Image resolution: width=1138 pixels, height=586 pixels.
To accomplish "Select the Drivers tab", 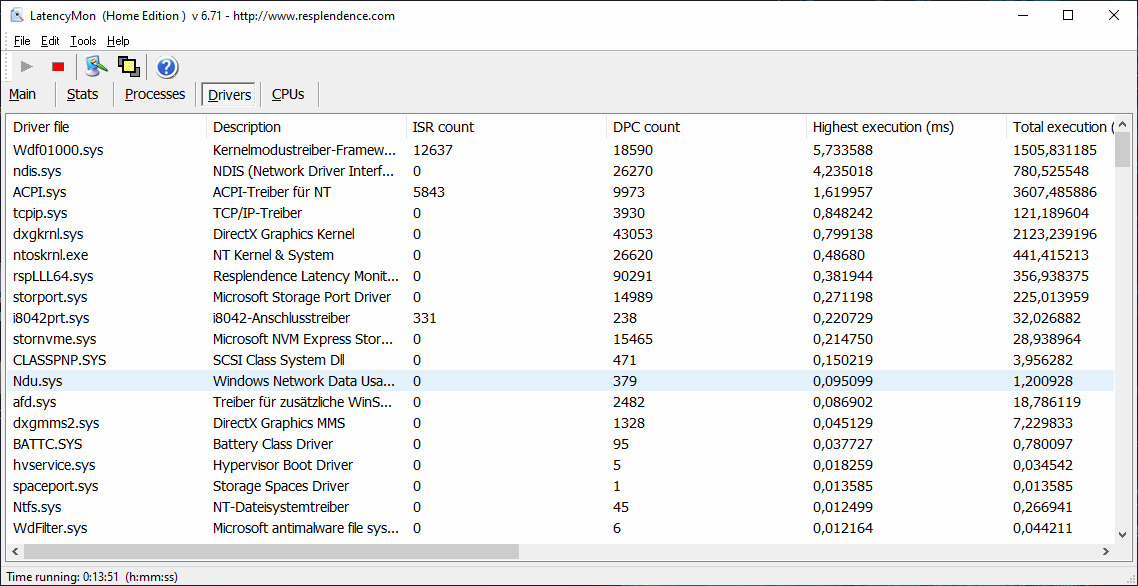I will click(x=229, y=95).
